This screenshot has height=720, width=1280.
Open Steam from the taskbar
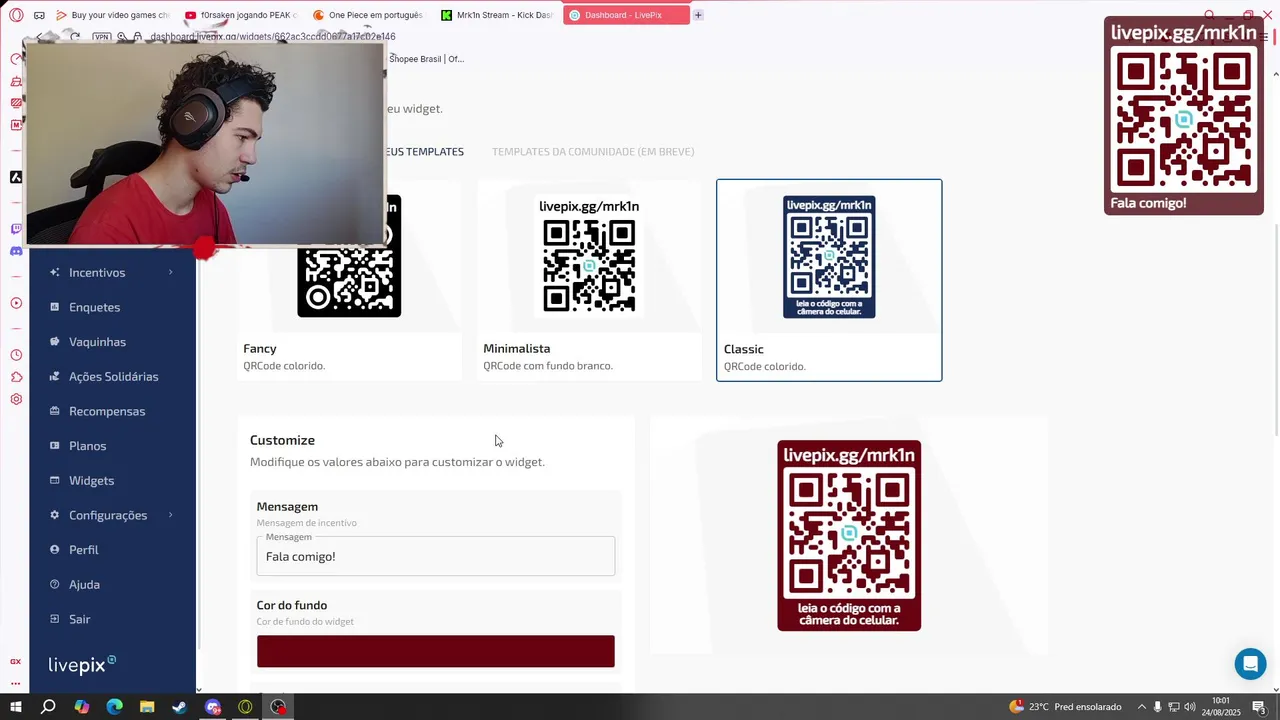pos(180,707)
